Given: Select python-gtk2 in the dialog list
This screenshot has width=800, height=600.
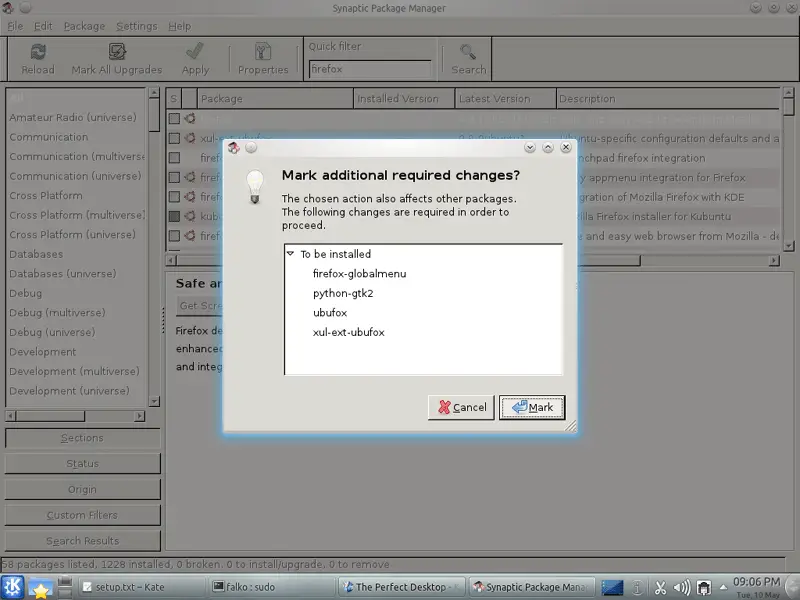Looking at the screenshot, I should [343, 293].
